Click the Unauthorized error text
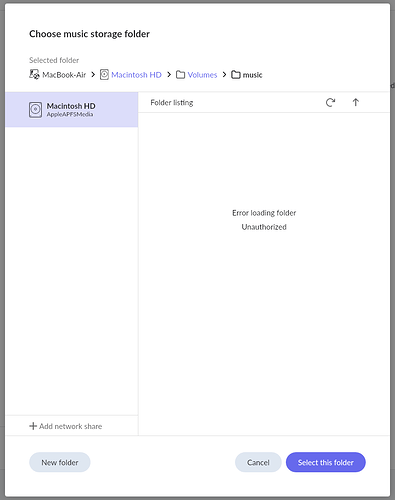 (264, 227)
